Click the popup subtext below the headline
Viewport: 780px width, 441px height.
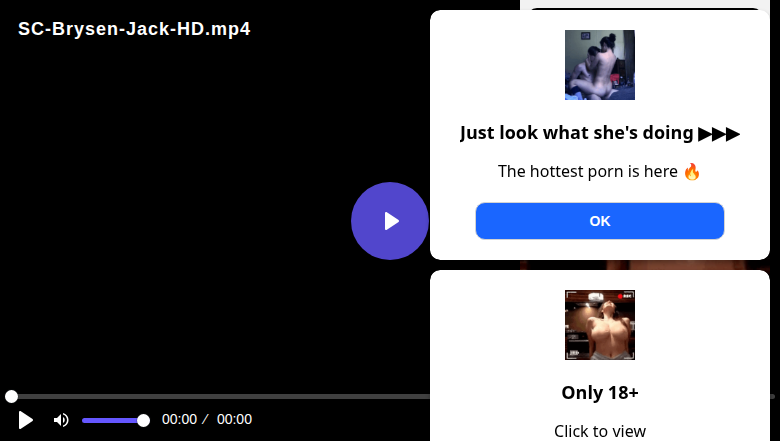(588, 171)
